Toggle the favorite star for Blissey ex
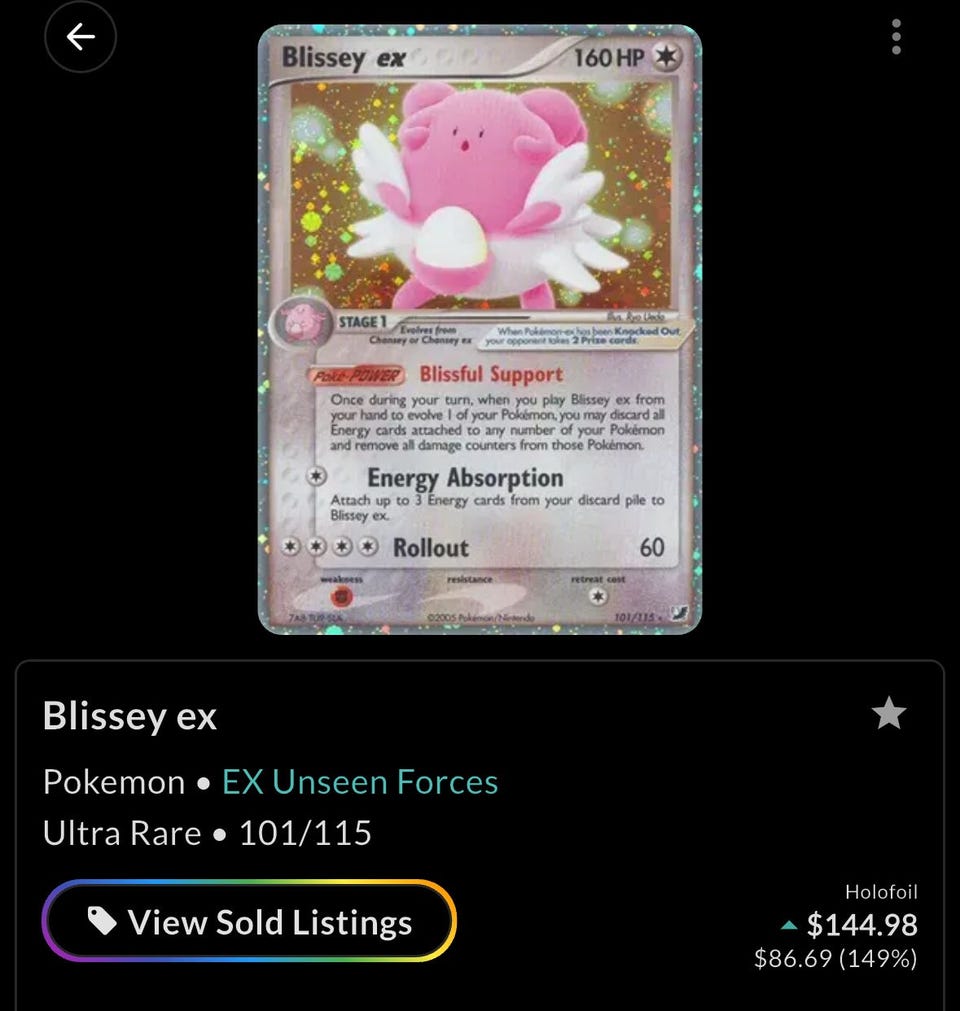960x1011 pixels. [x=888, y=714]
